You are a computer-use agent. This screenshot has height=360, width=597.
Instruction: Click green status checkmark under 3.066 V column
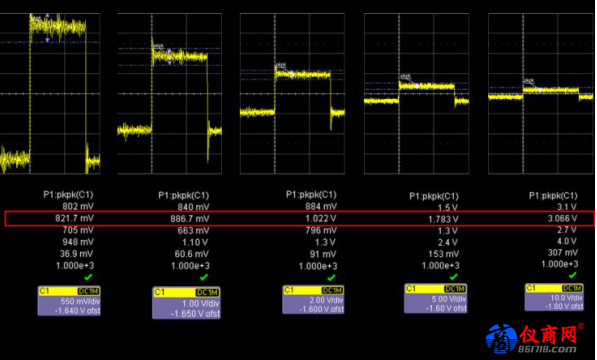(572, 275)
